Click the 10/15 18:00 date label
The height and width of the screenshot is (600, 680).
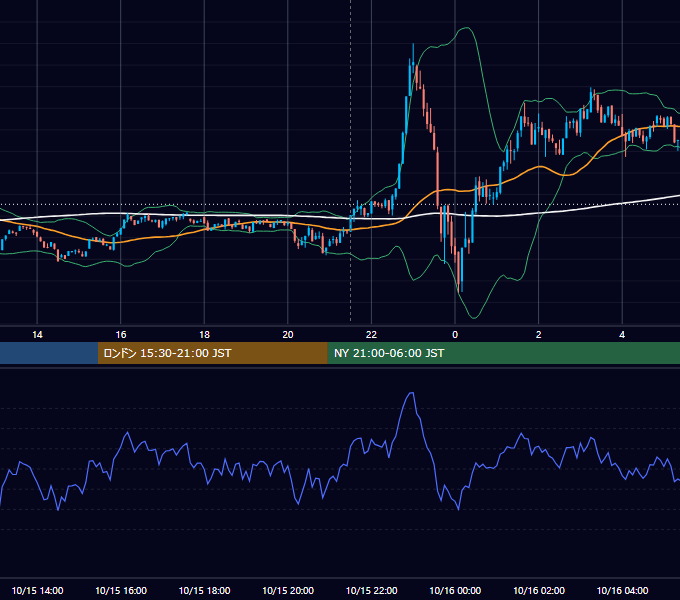[204, 590]
